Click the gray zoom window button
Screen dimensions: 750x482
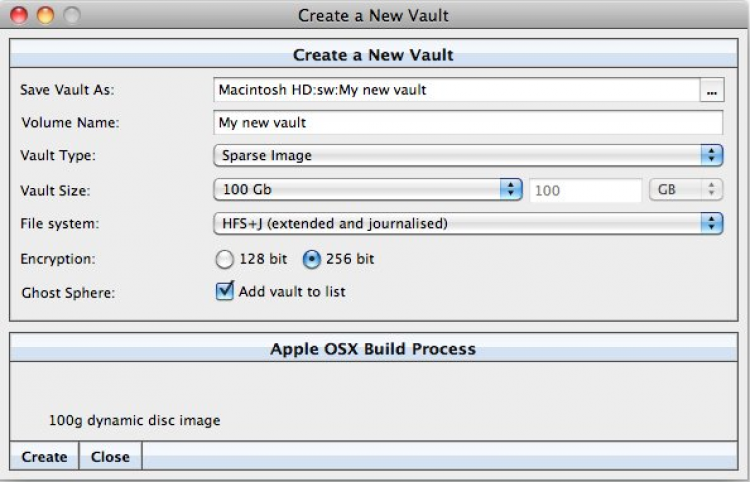[69, 16]
